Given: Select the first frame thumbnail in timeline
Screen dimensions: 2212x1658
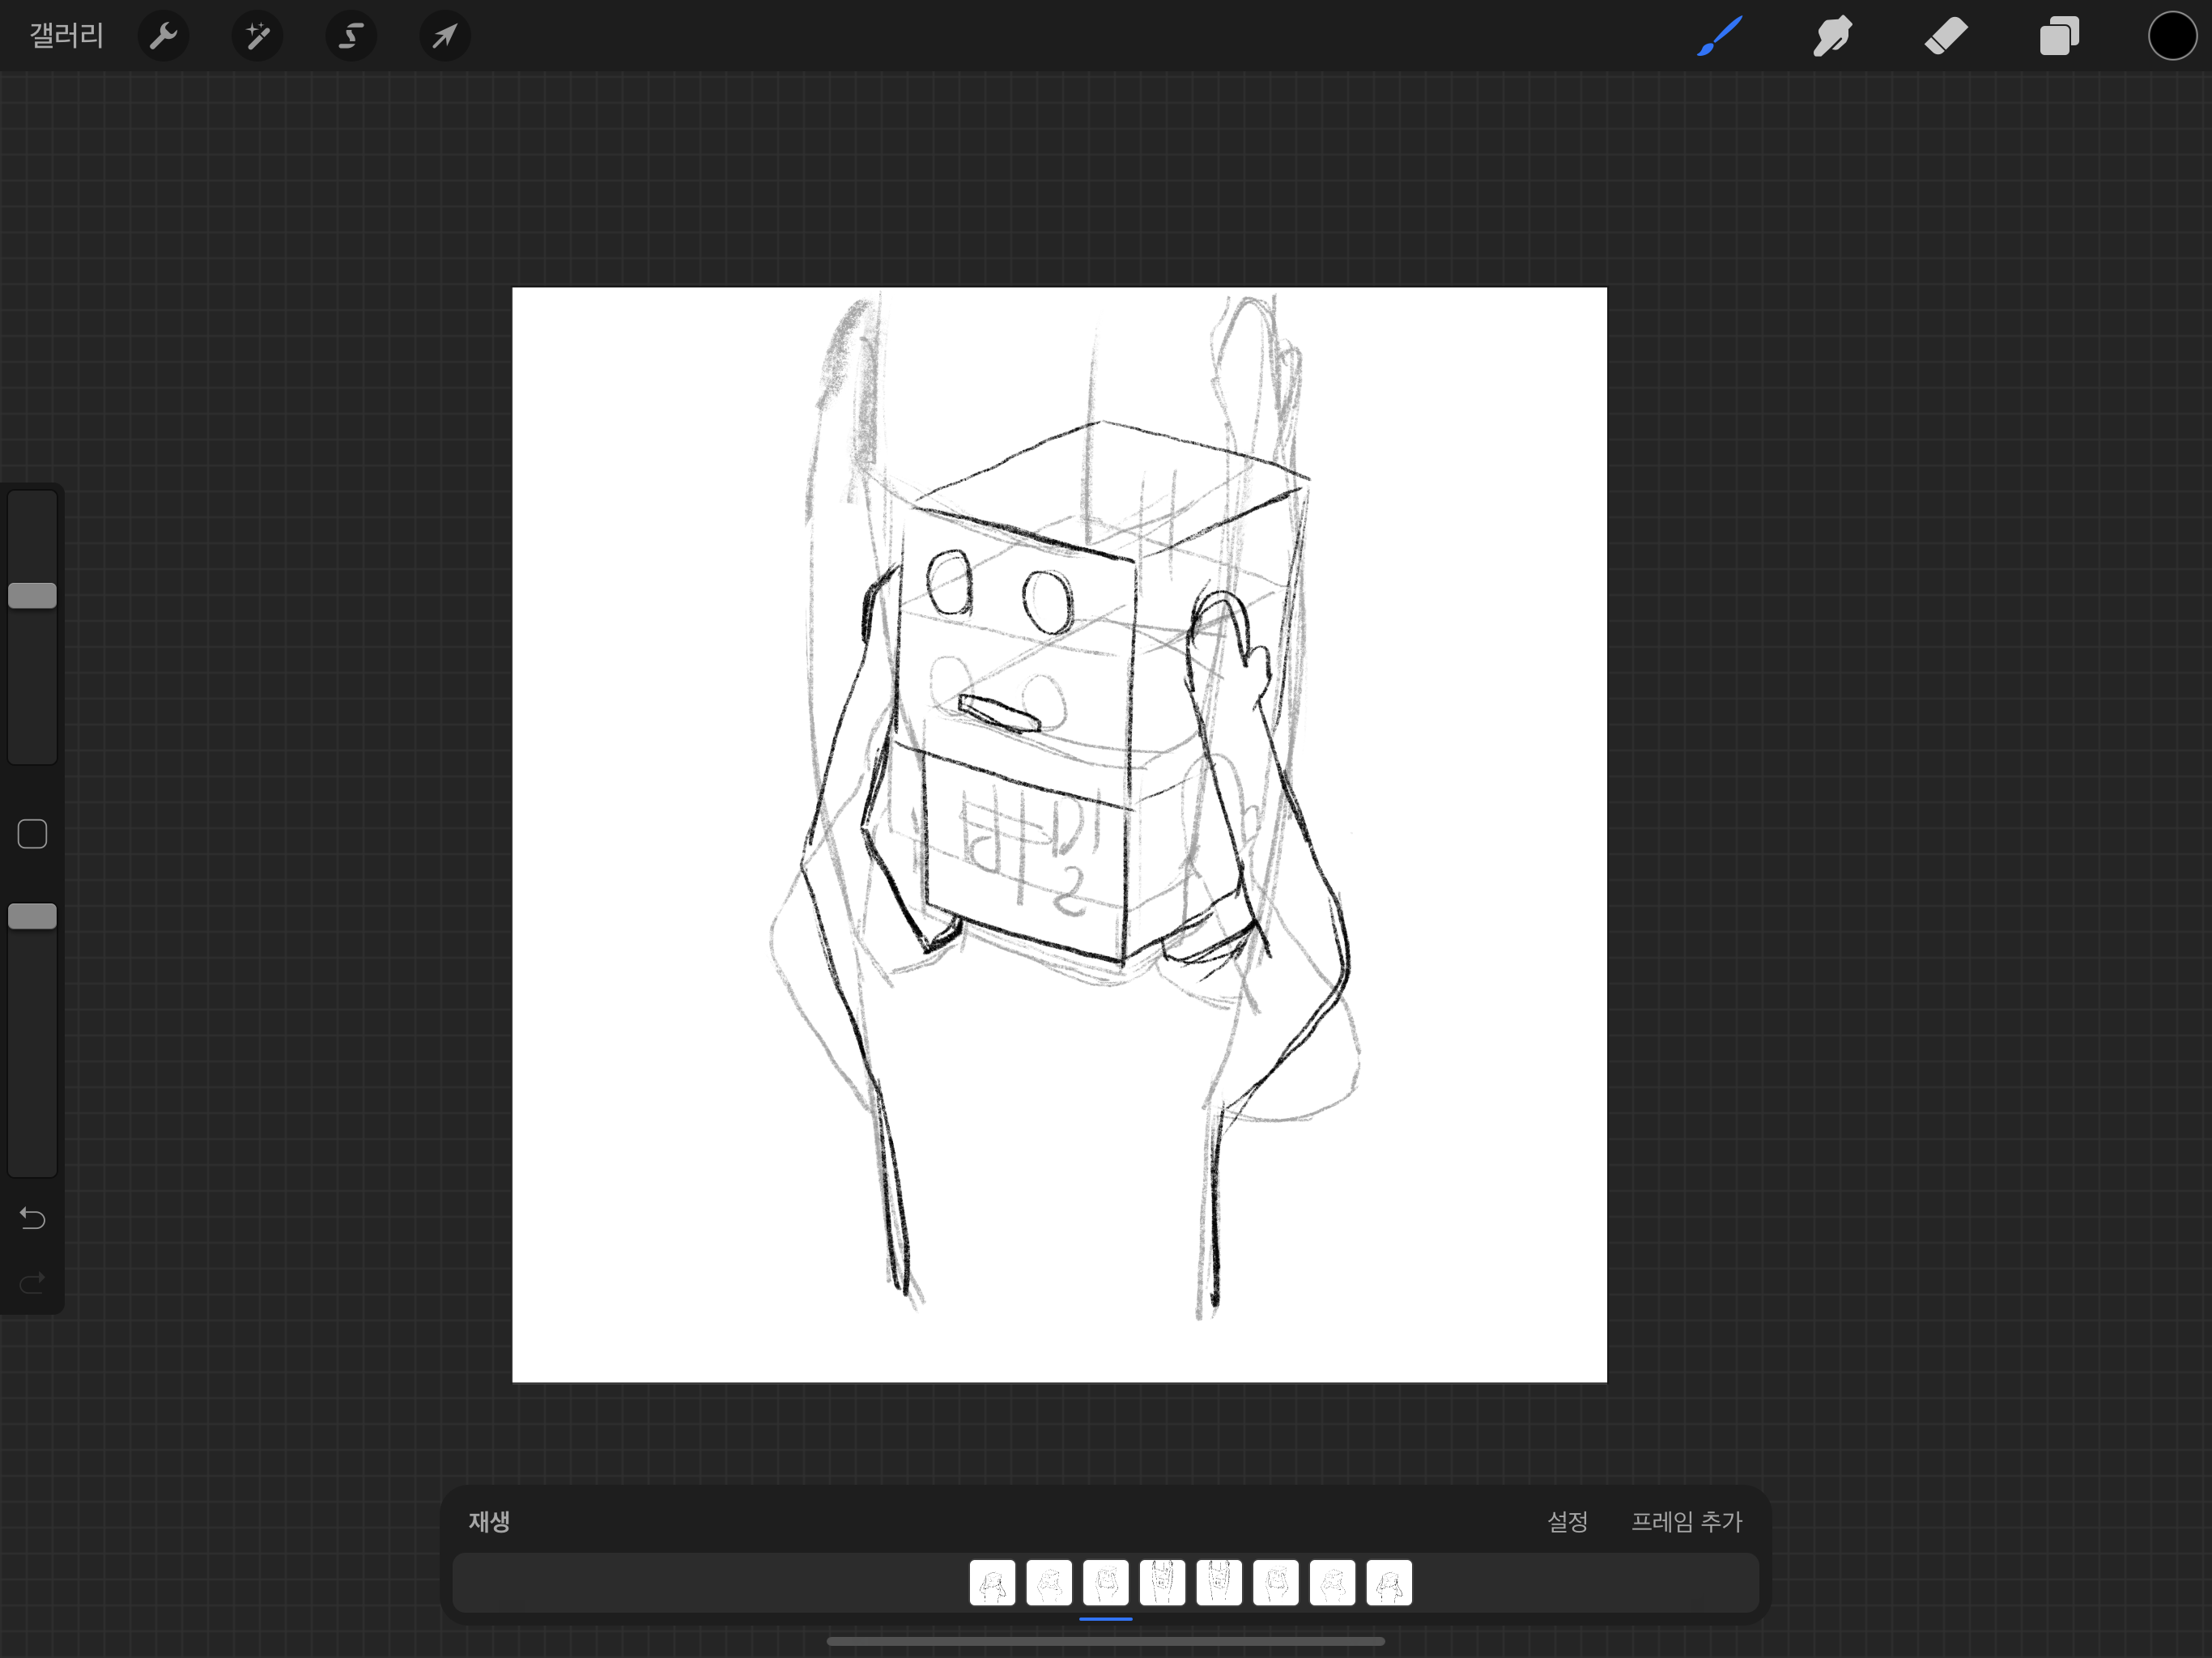Looking at the screenshot, I should 992,1583.
